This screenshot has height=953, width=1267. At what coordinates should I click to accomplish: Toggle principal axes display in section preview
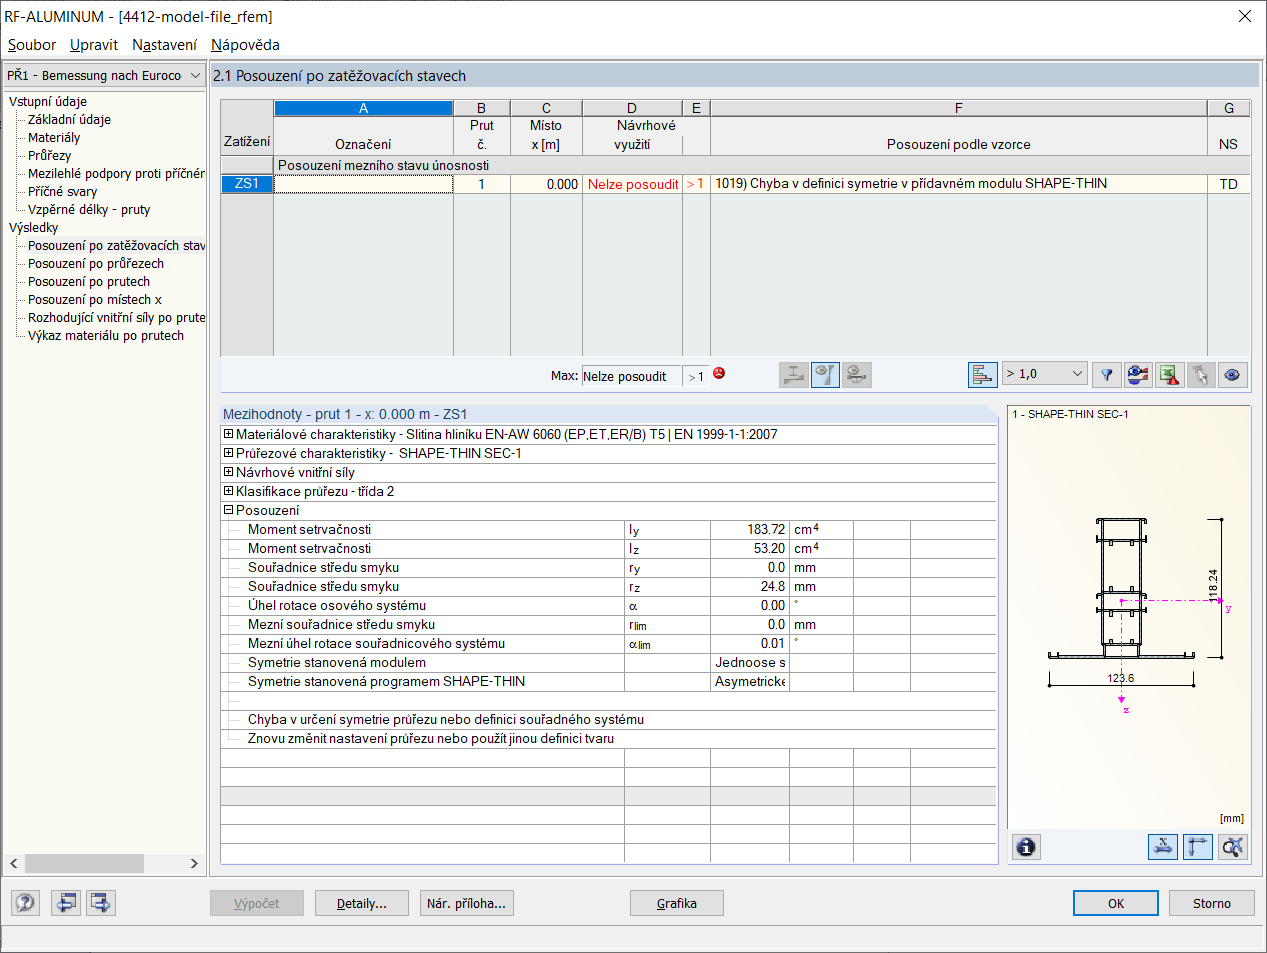1197,847
